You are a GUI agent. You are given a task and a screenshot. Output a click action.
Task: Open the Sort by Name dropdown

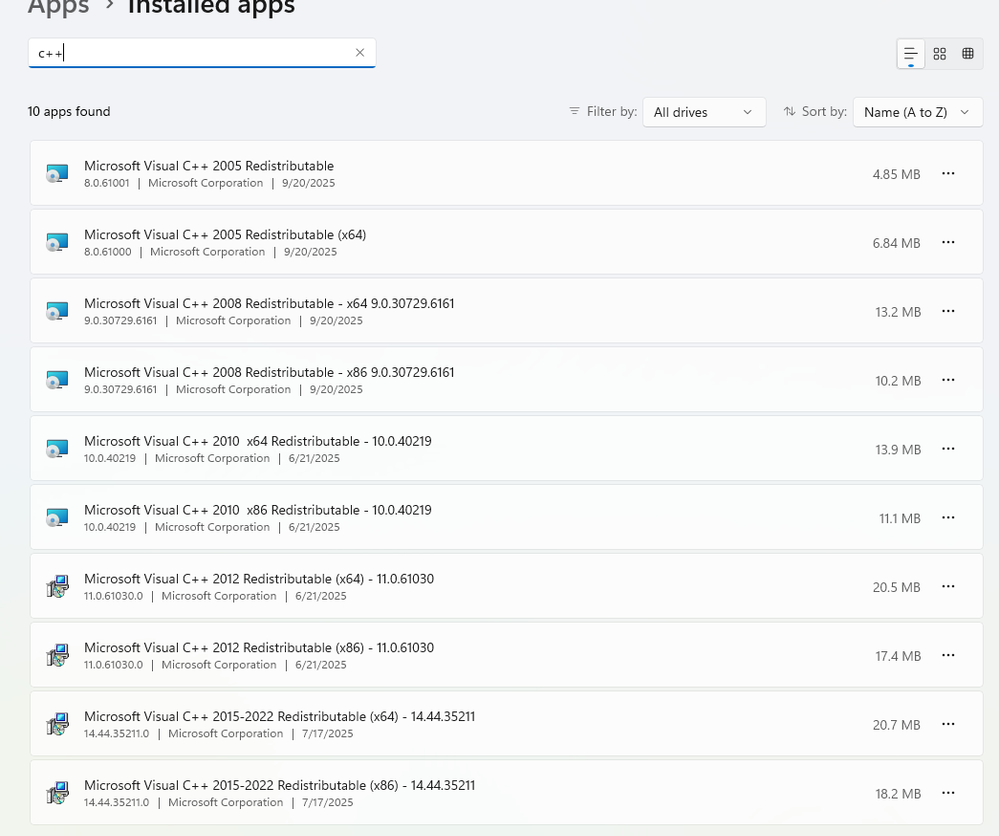(916, 112)
